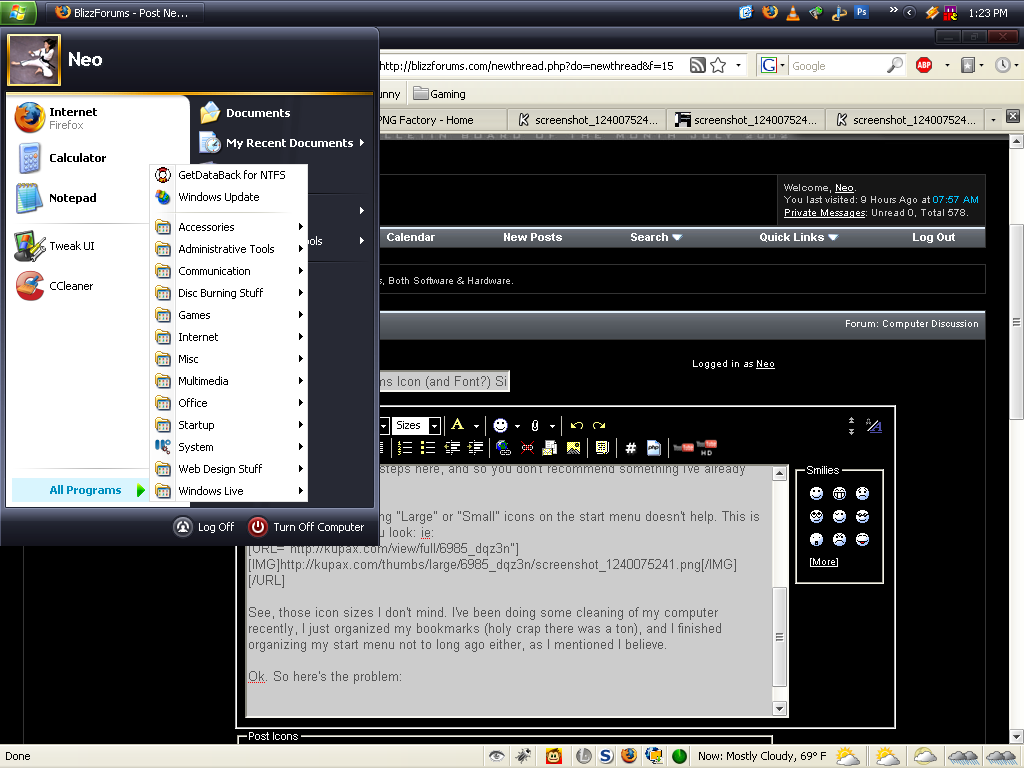Click the VLC icon in quick launch
The width and height of the screenshot is (1024, 768).
point(792,12)
